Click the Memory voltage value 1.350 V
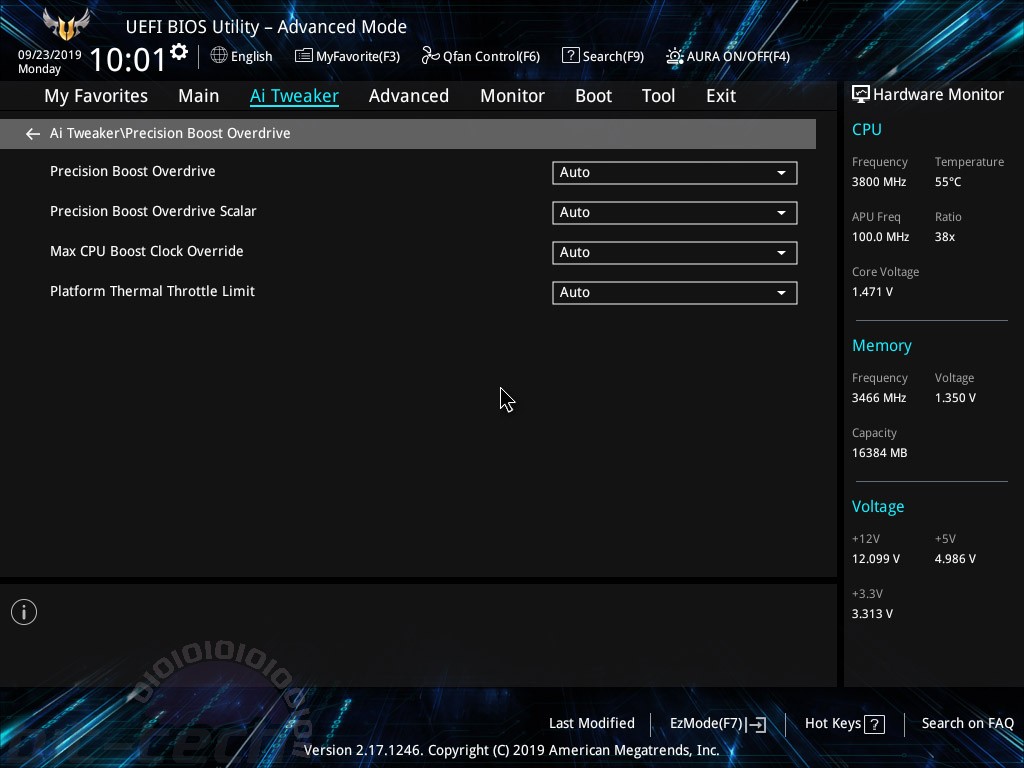Screen dimensions: 1024x768 tap(955, 398)
